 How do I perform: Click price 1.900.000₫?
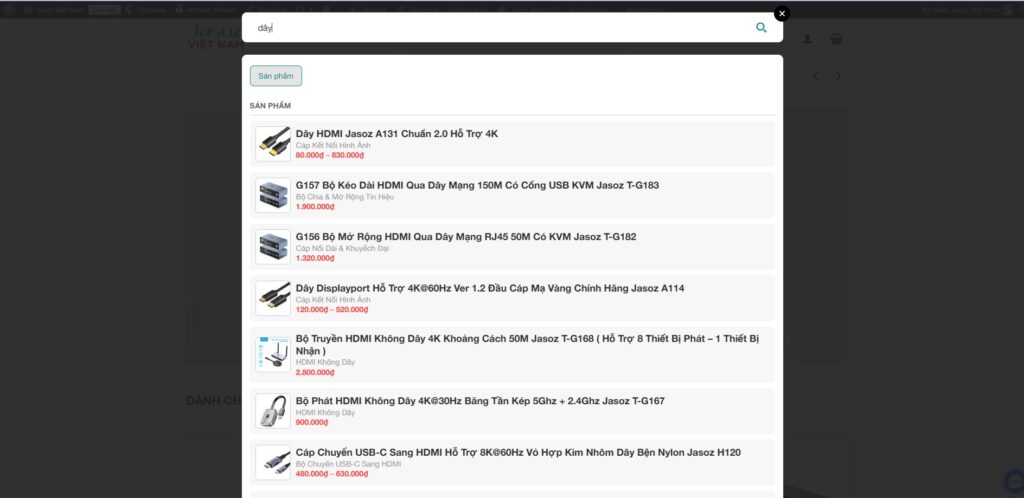315,207
